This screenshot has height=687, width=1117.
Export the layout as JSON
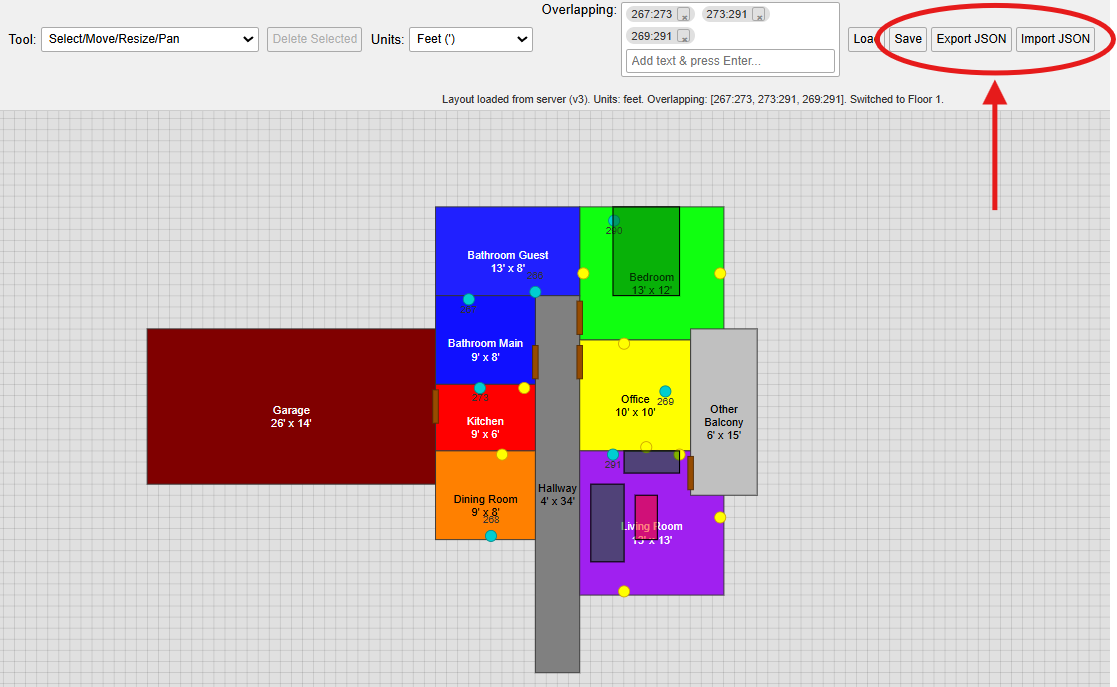pyautogui.click(x=971, y=39)
